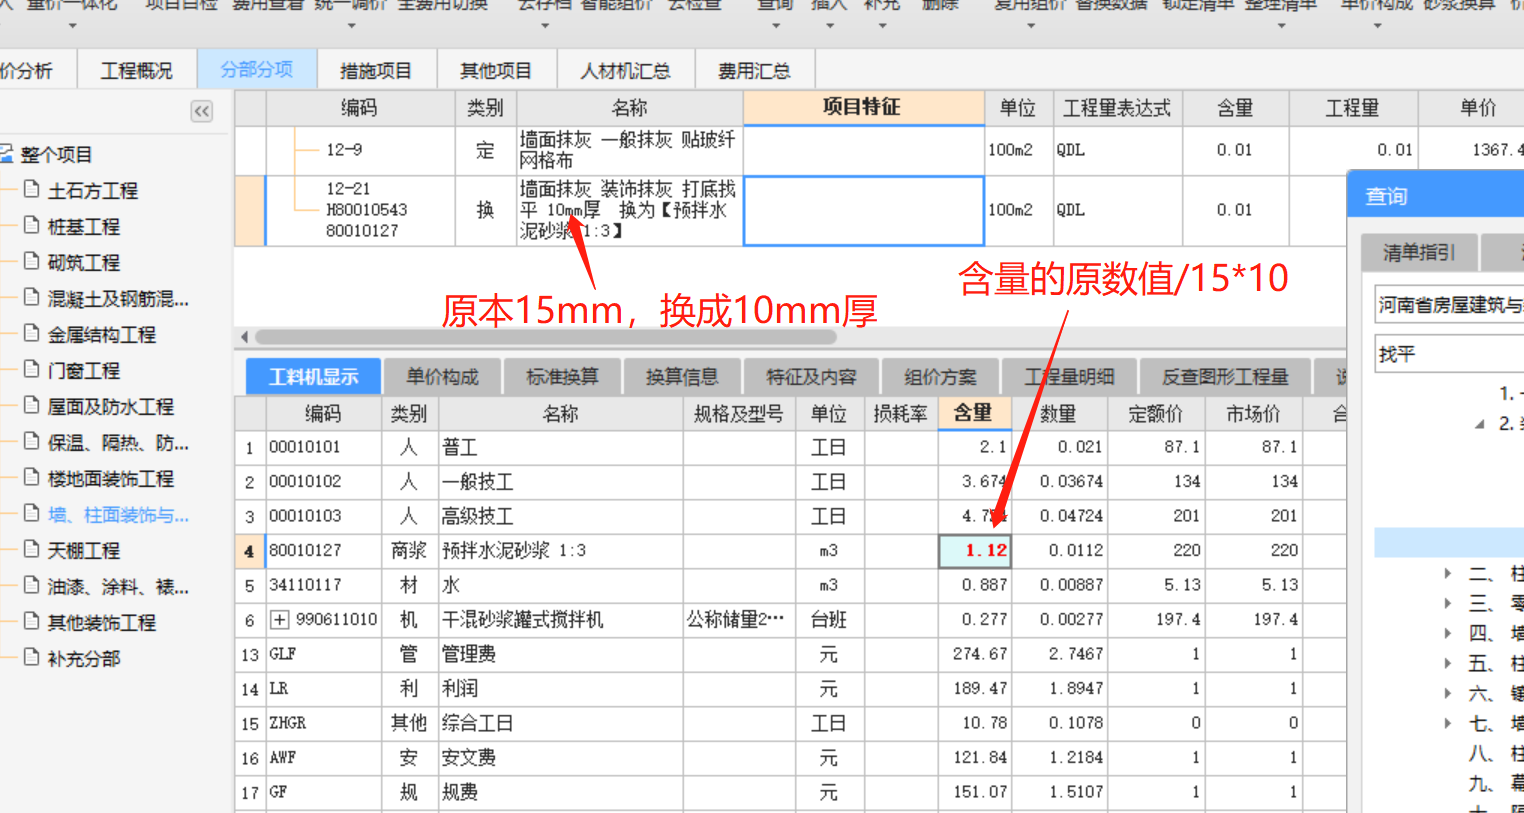Viewport: 1524px width, 813px height.
Task: Open the 费用汇总 tab
Action: click(754, 70)
